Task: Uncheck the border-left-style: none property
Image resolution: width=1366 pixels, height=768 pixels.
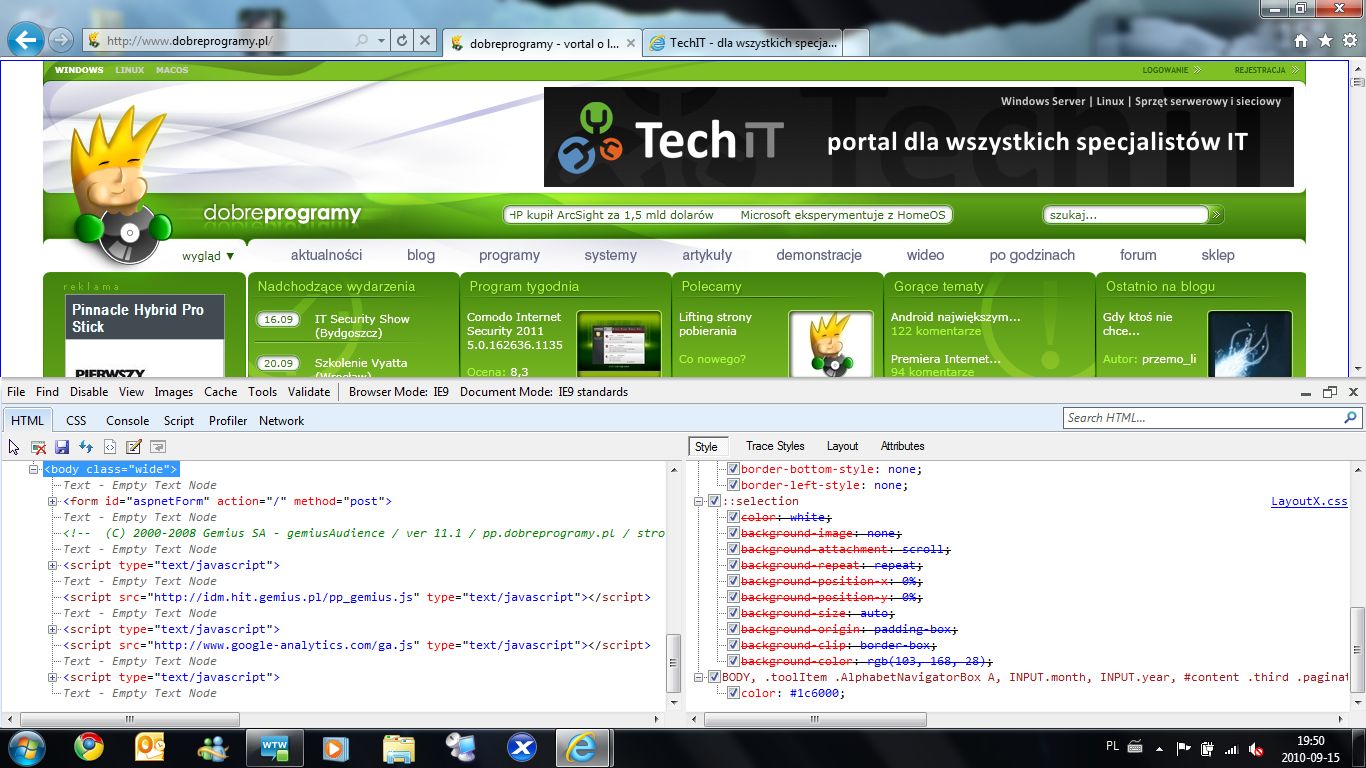Action: 733,485
